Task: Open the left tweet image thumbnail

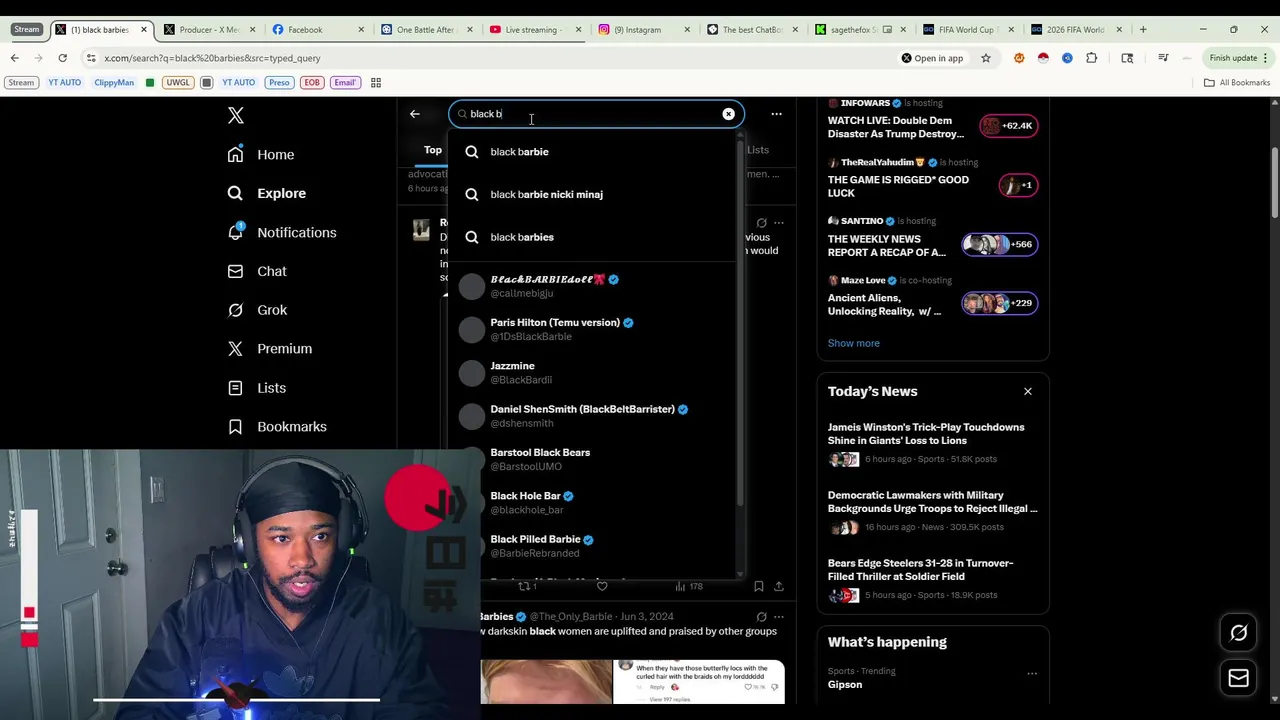Action: (546, 682)
